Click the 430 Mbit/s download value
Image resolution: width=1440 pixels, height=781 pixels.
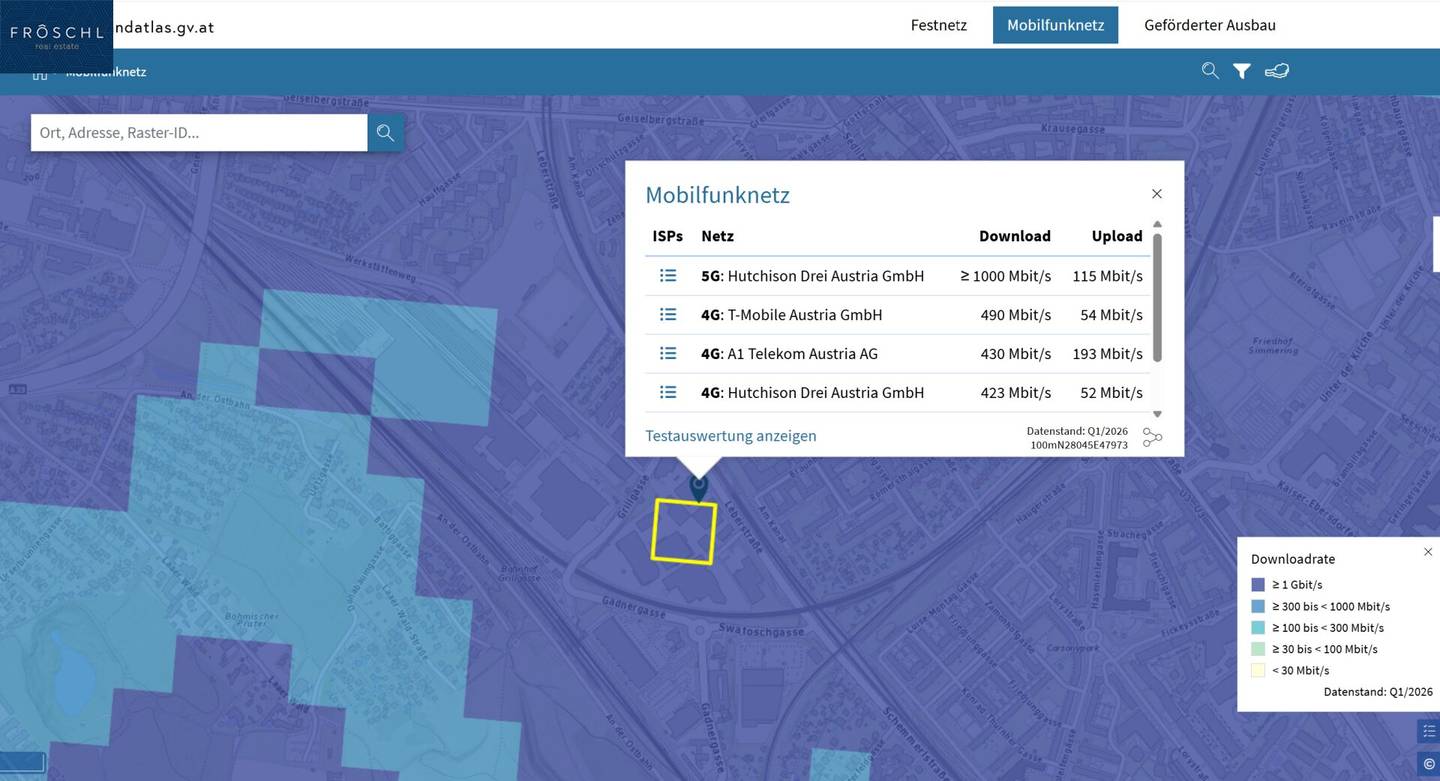1016,354
